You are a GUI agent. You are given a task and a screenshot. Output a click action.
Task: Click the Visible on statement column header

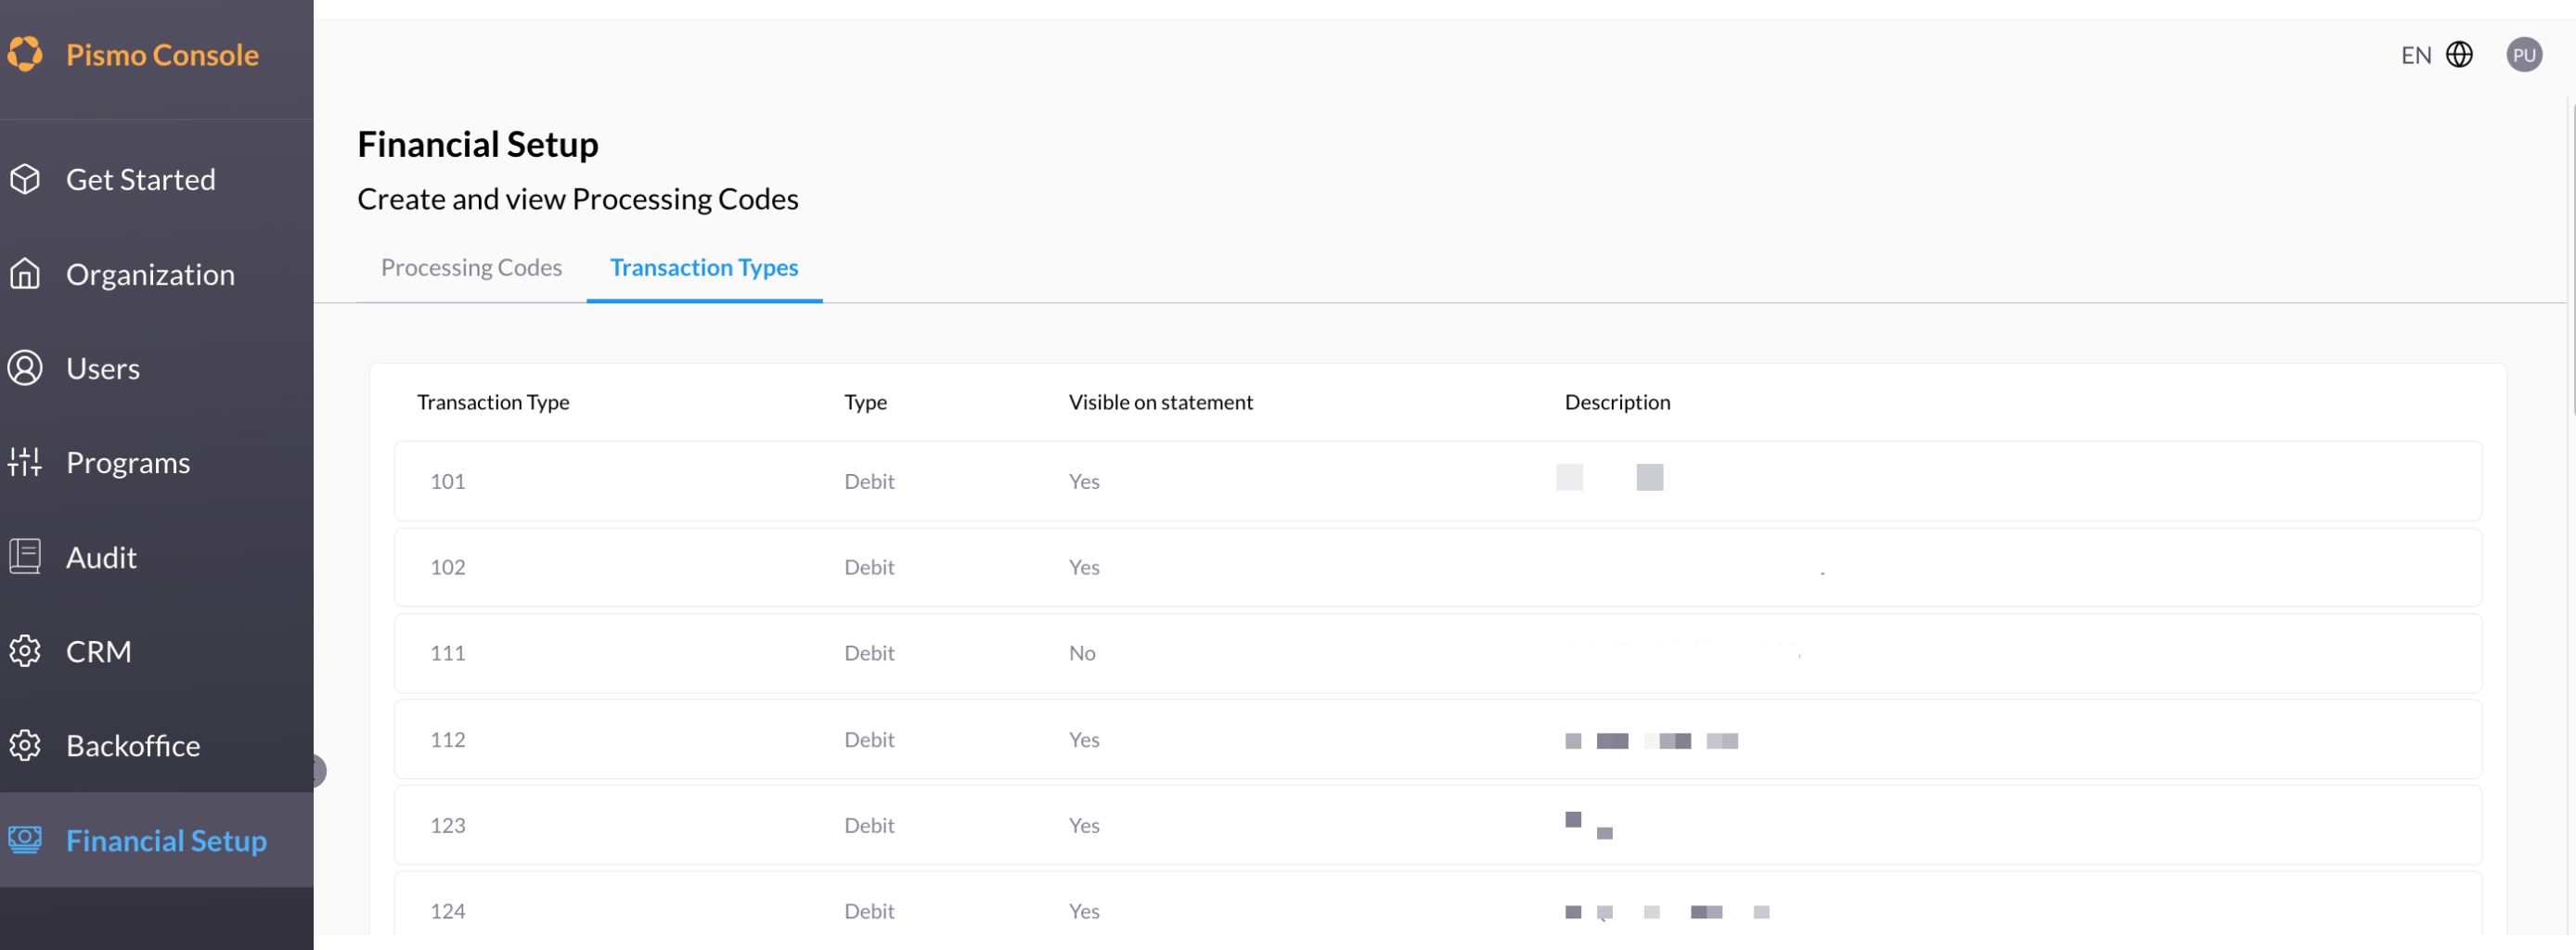pos(1160,402)
